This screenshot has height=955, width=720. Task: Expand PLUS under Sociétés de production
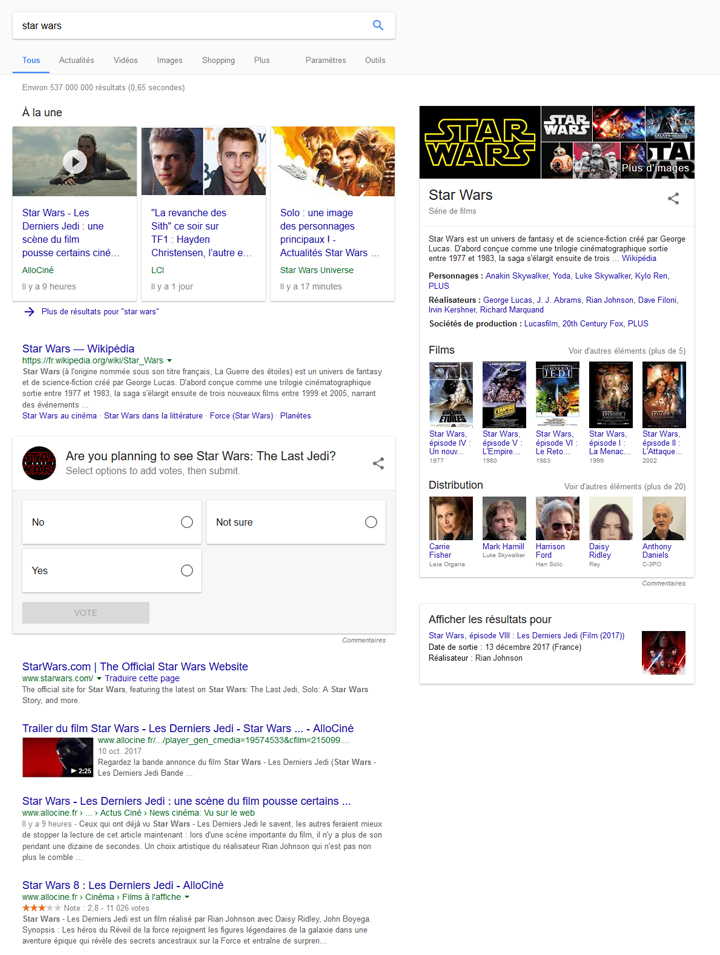point(638,323)
